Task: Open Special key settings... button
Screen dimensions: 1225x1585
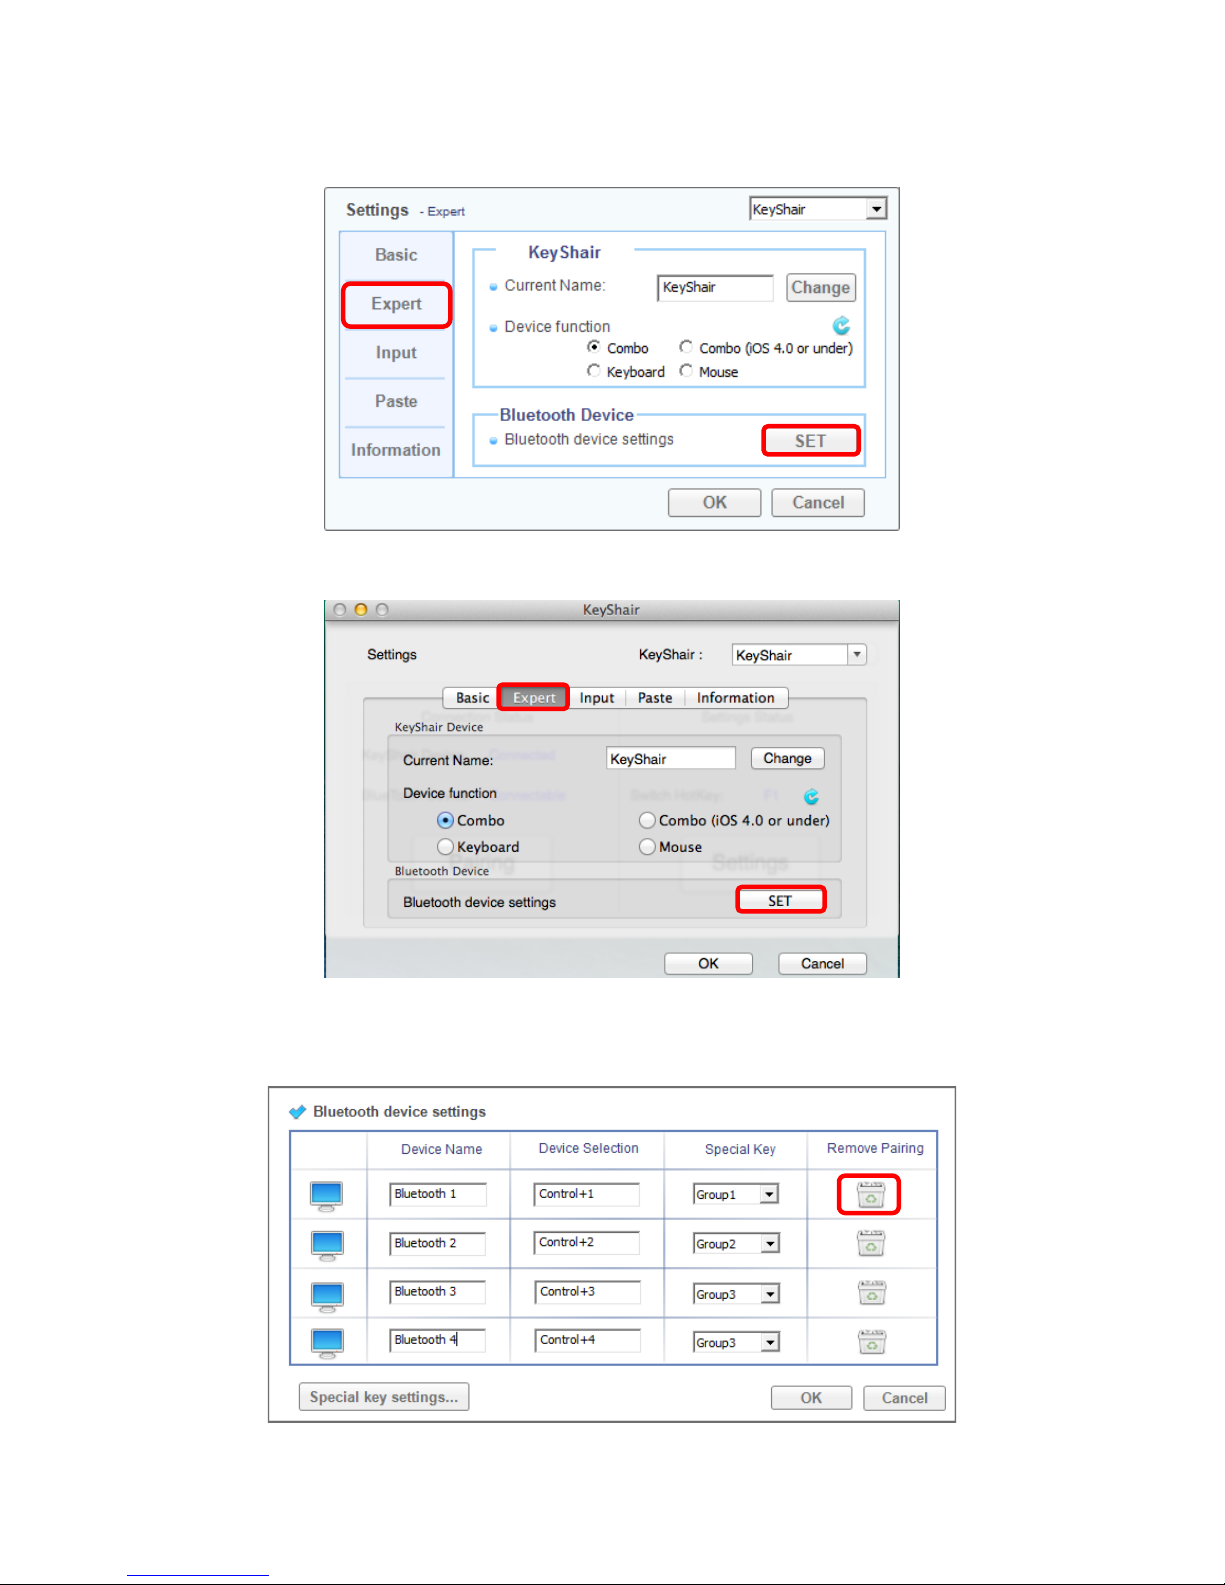Action: point(384,1397)
